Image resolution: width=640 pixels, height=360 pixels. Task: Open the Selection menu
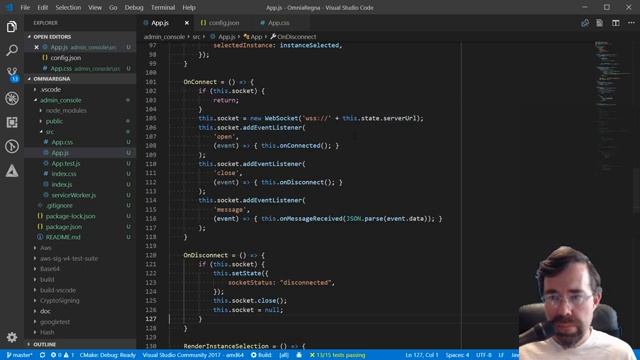[x=68, y=7]
